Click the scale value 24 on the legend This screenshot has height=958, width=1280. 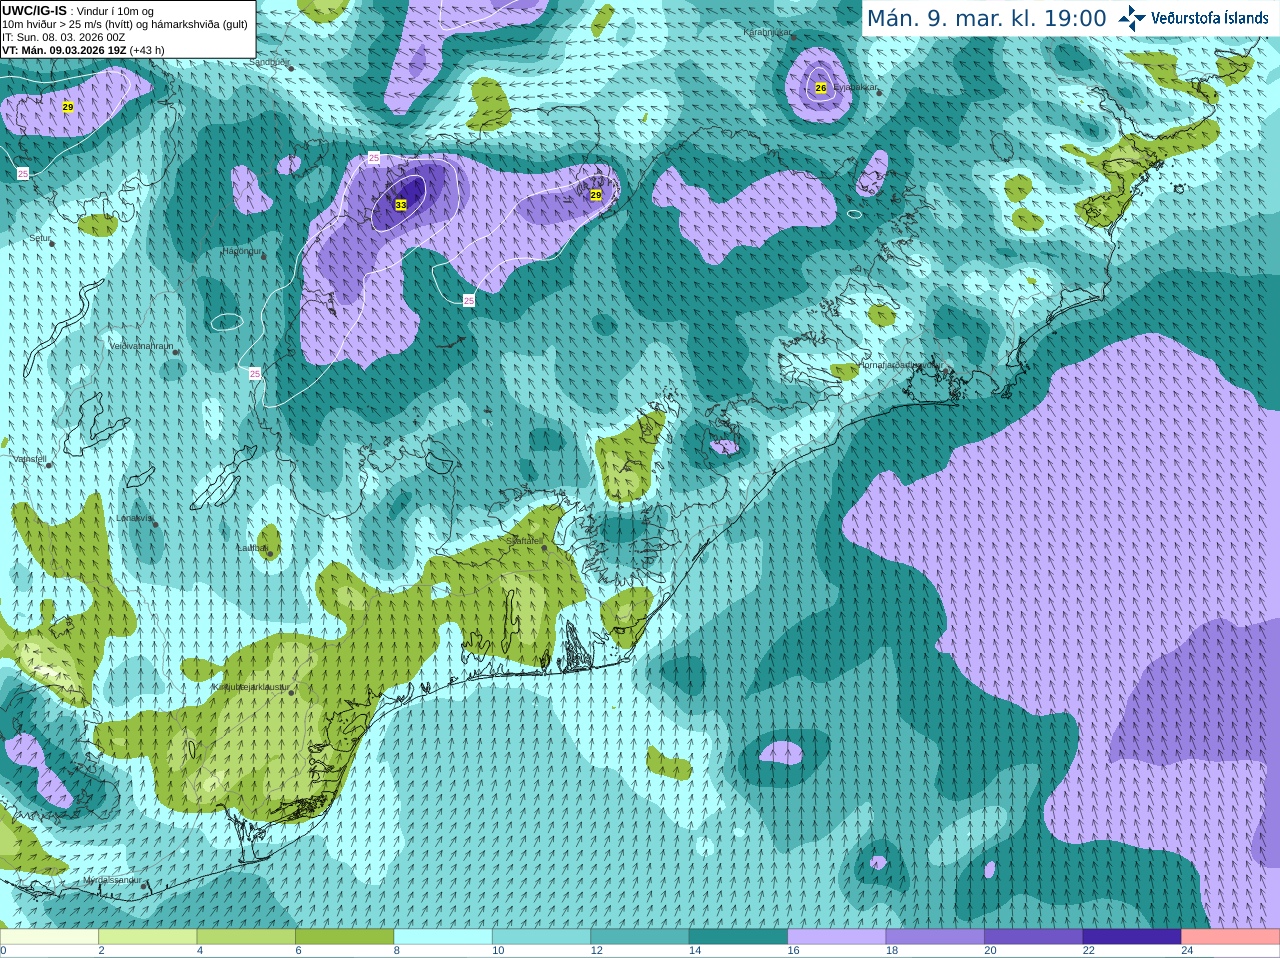tap(1187, 951)
